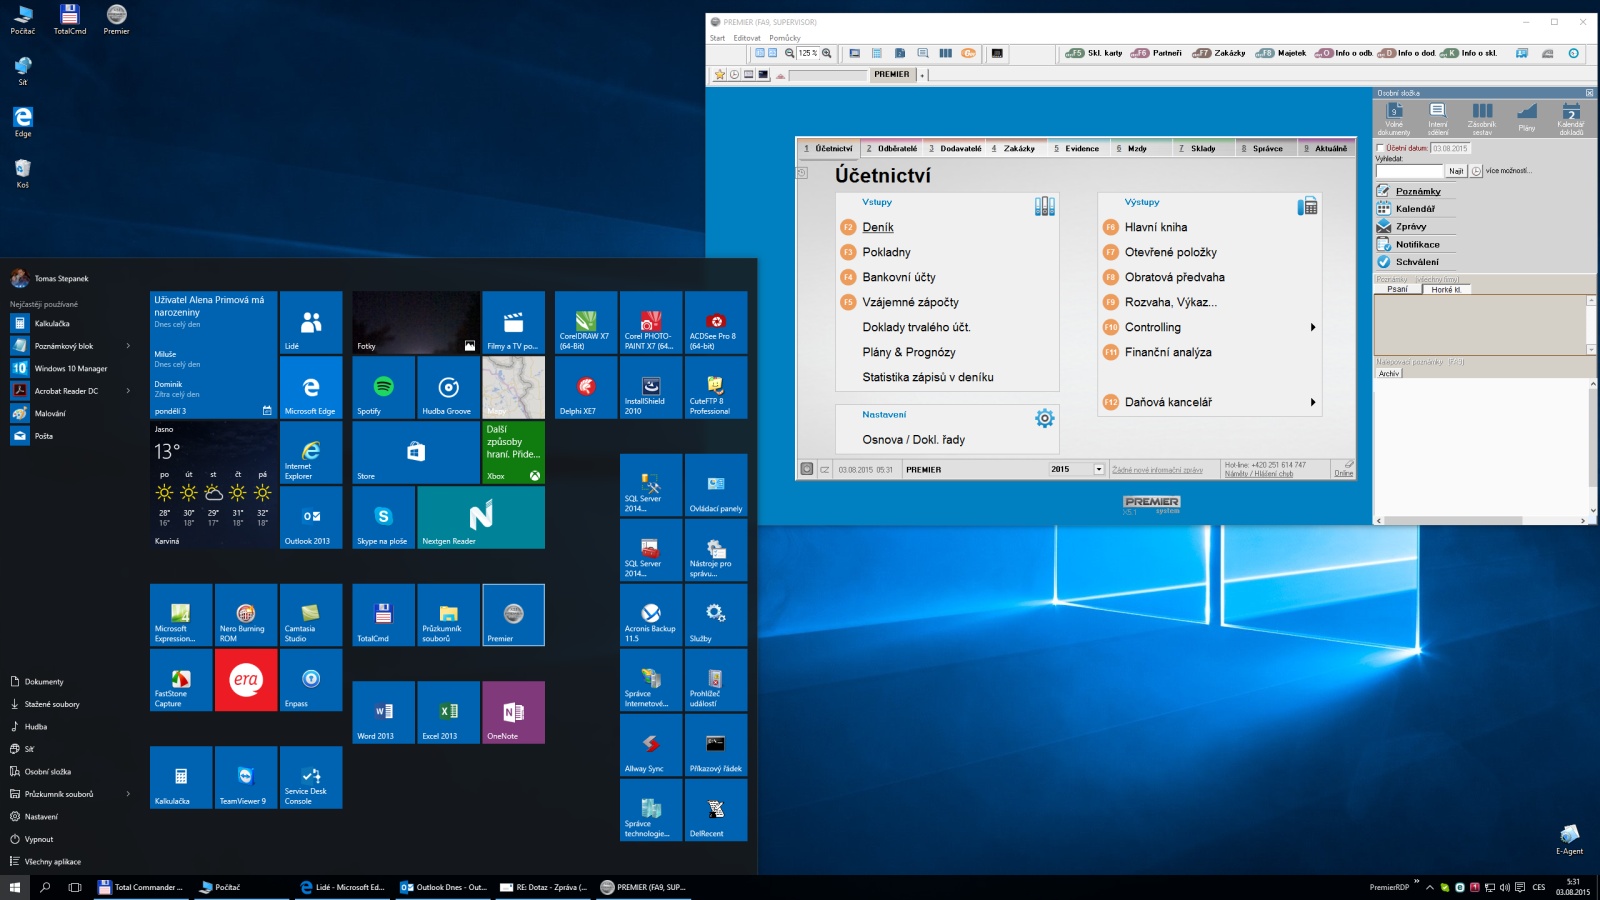Open the Pomůcky menu
This screenshot has width=1600, height=900.
click(785, 38)
